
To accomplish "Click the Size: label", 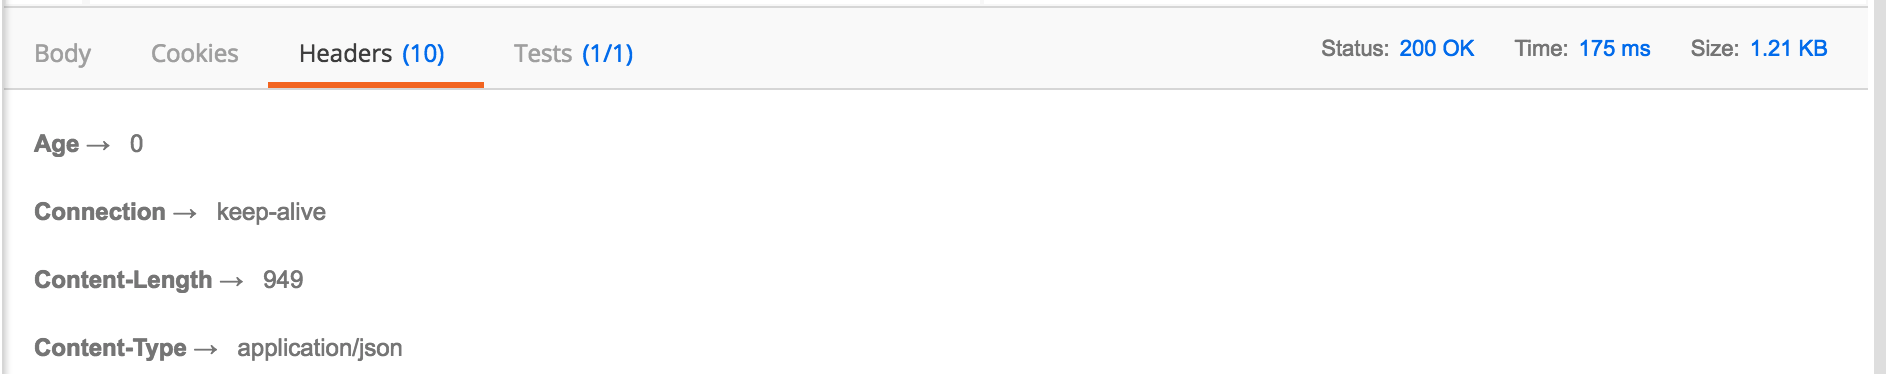I will 1714,48.
